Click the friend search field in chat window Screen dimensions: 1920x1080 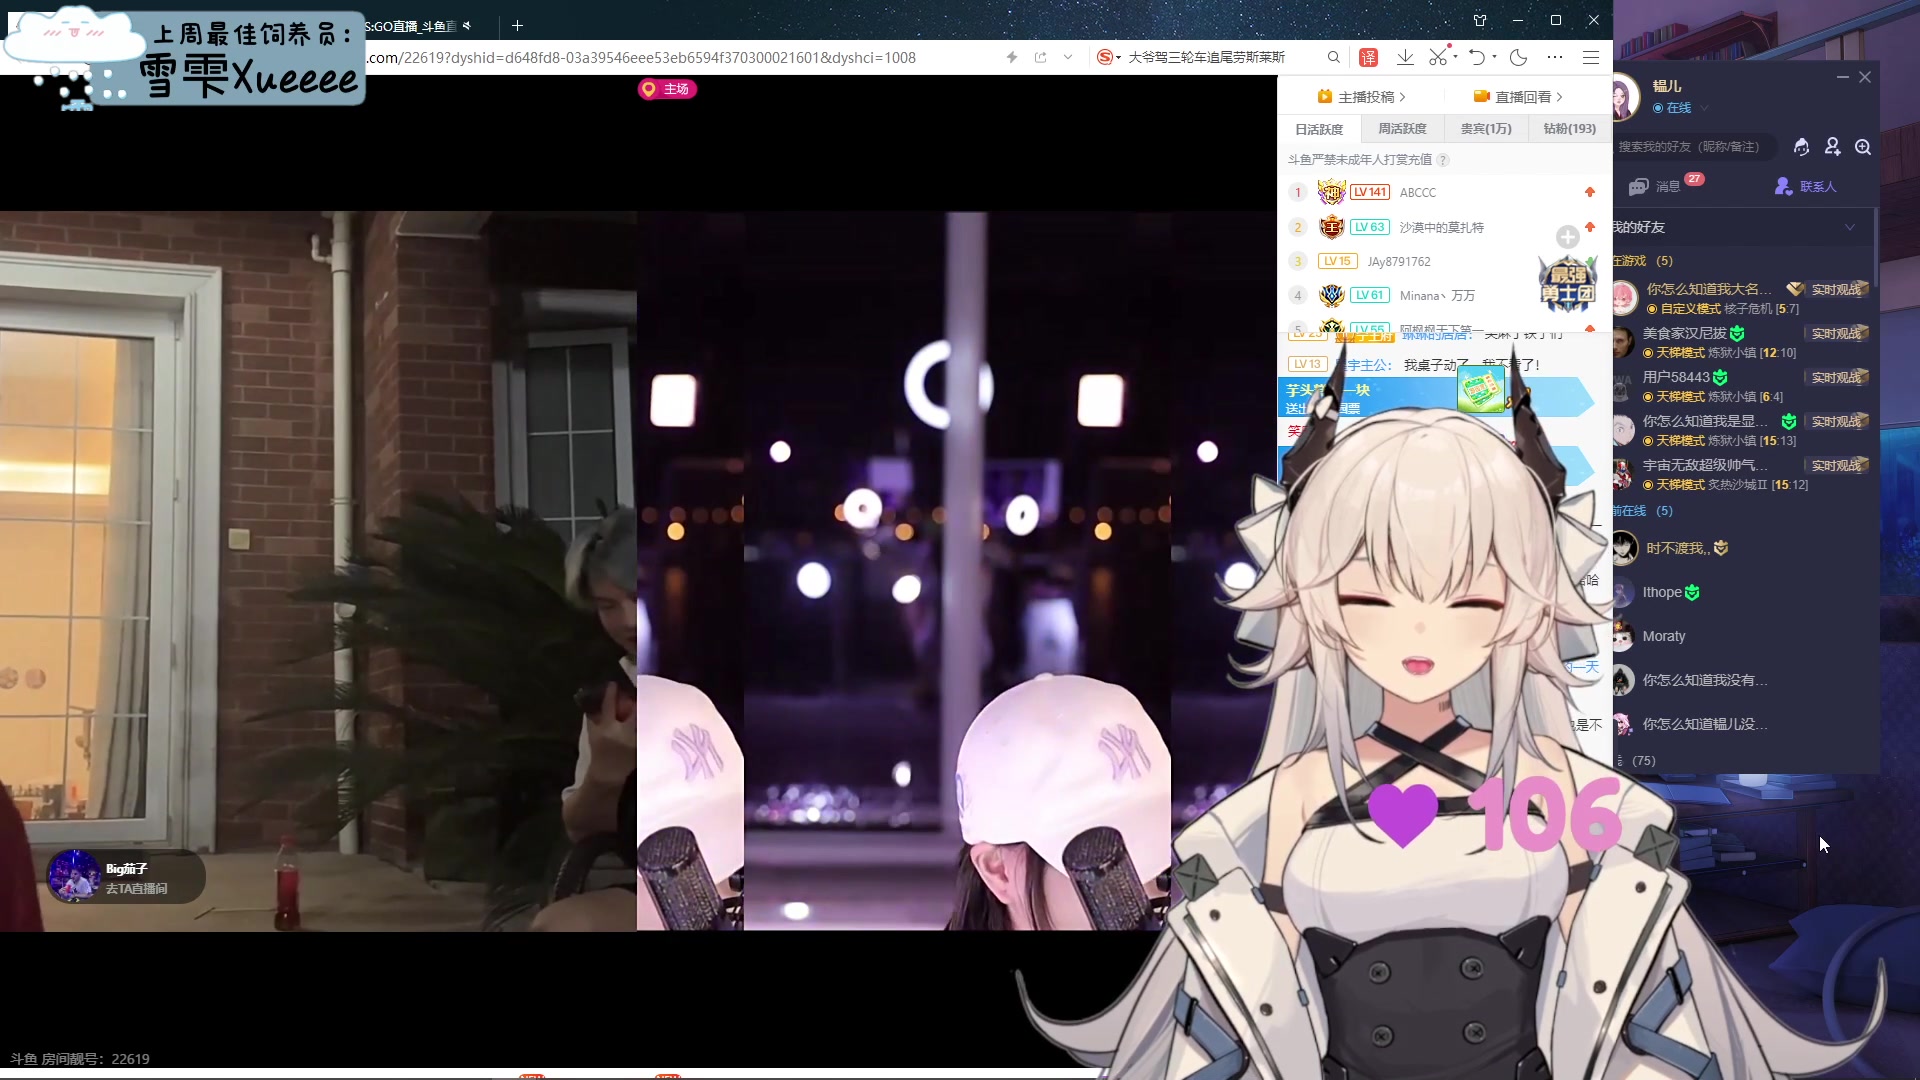[x=1692, y=147]
